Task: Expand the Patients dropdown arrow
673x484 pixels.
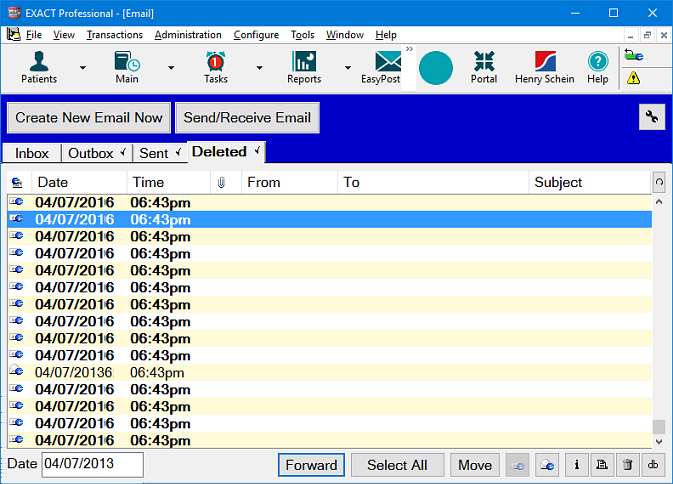Action: coord(82,68)
